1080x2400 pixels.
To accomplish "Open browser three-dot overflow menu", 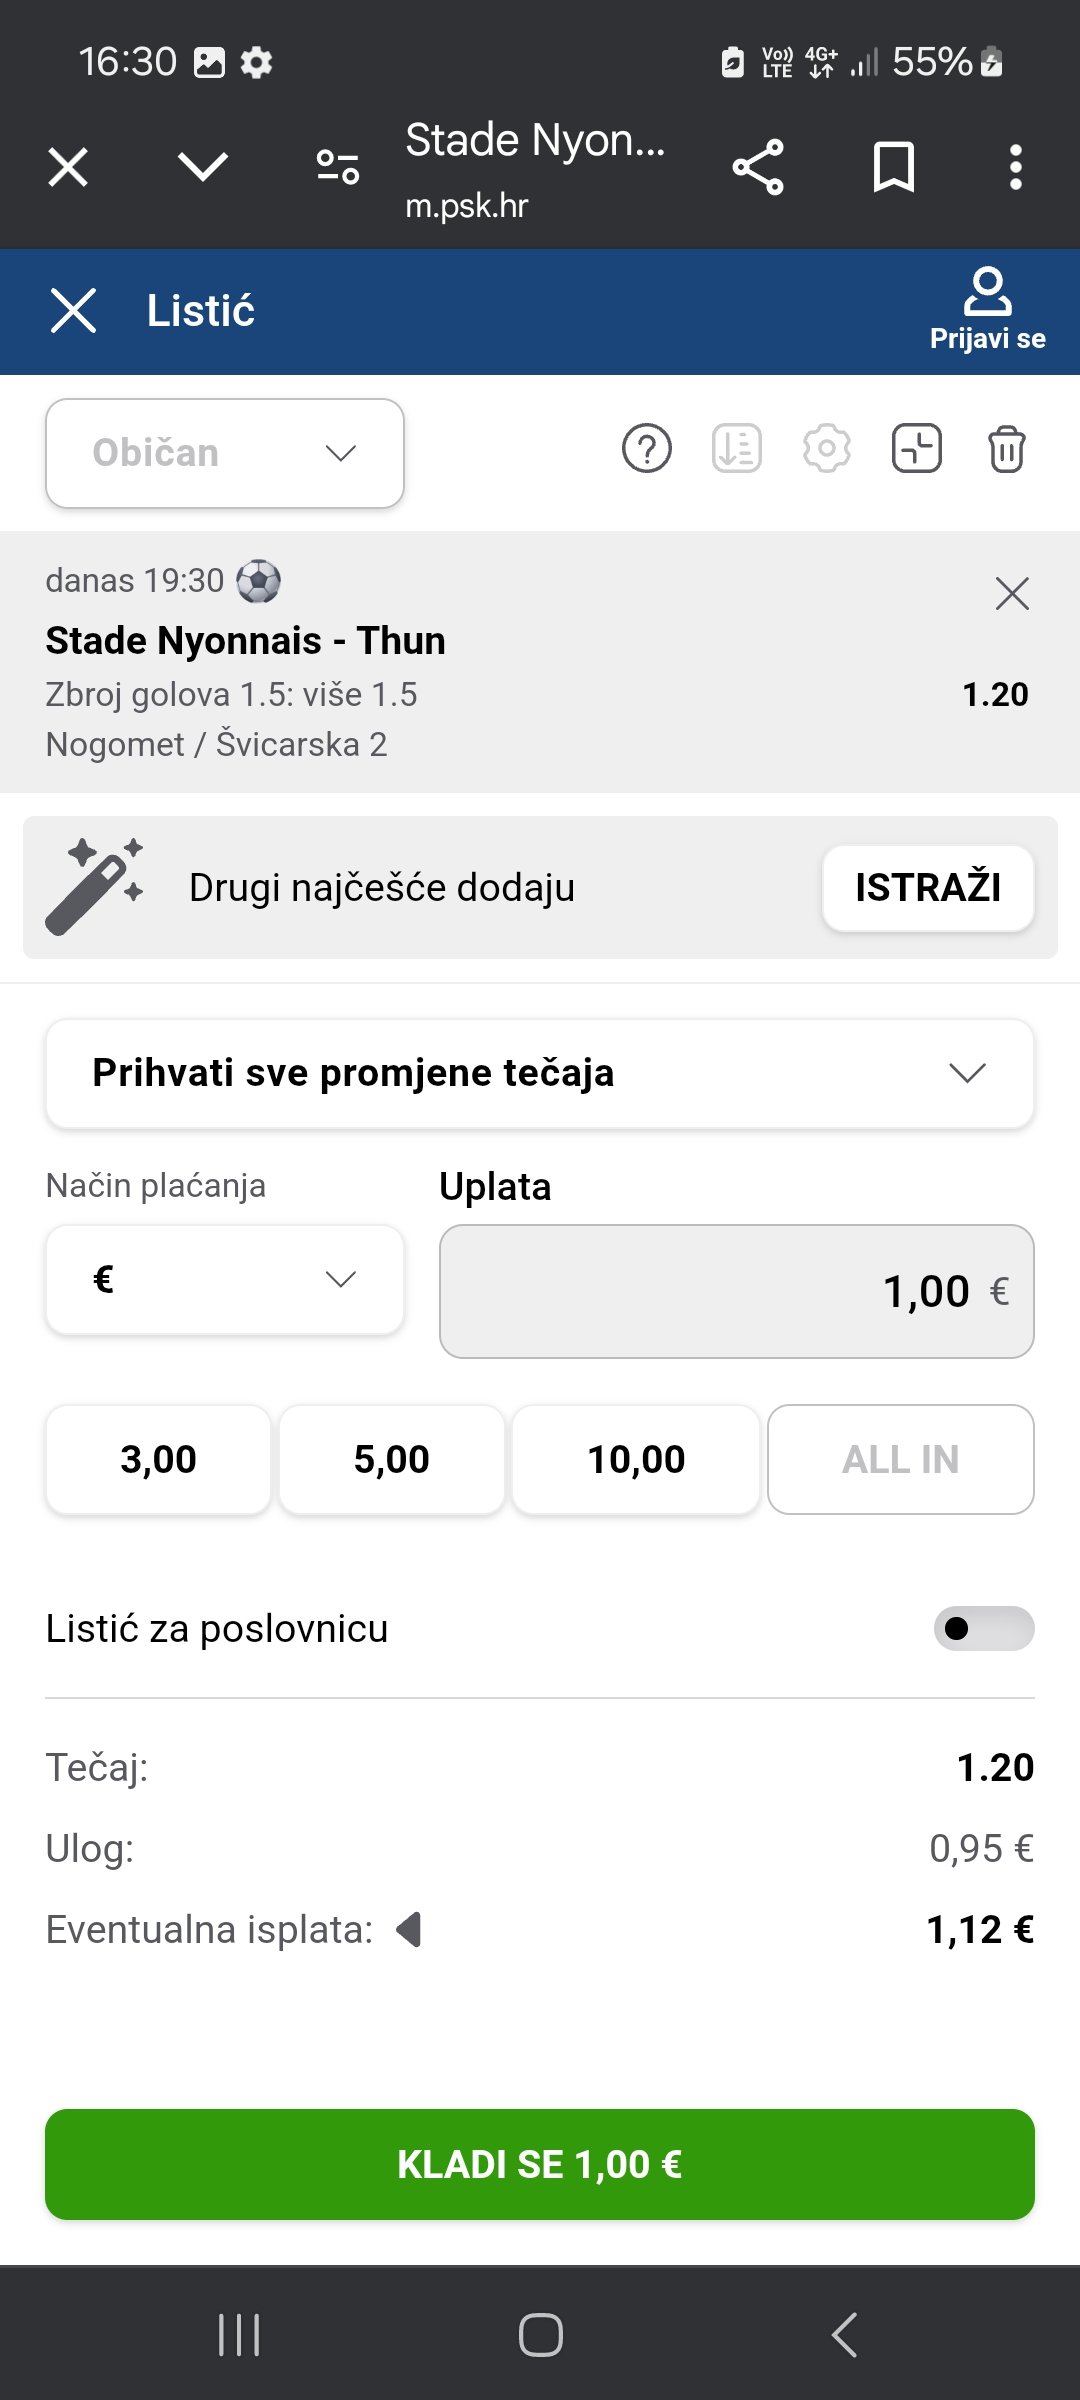I will (x=1016, y=167).
